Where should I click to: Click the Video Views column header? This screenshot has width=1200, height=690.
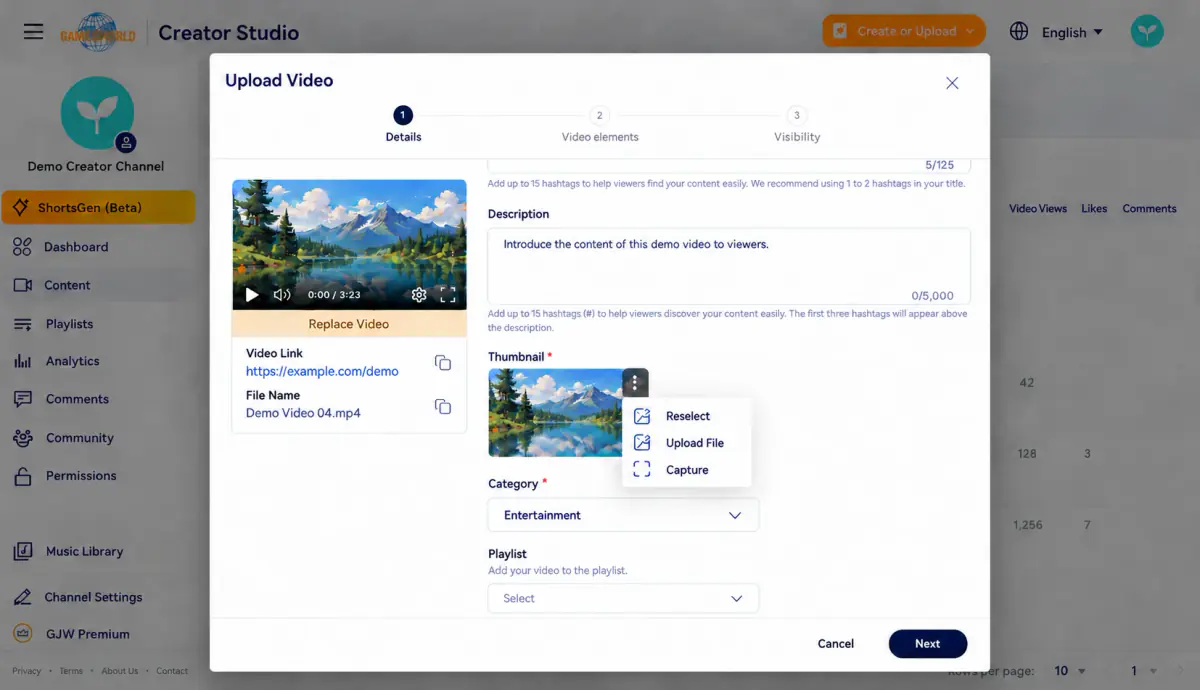(1037, 209)
